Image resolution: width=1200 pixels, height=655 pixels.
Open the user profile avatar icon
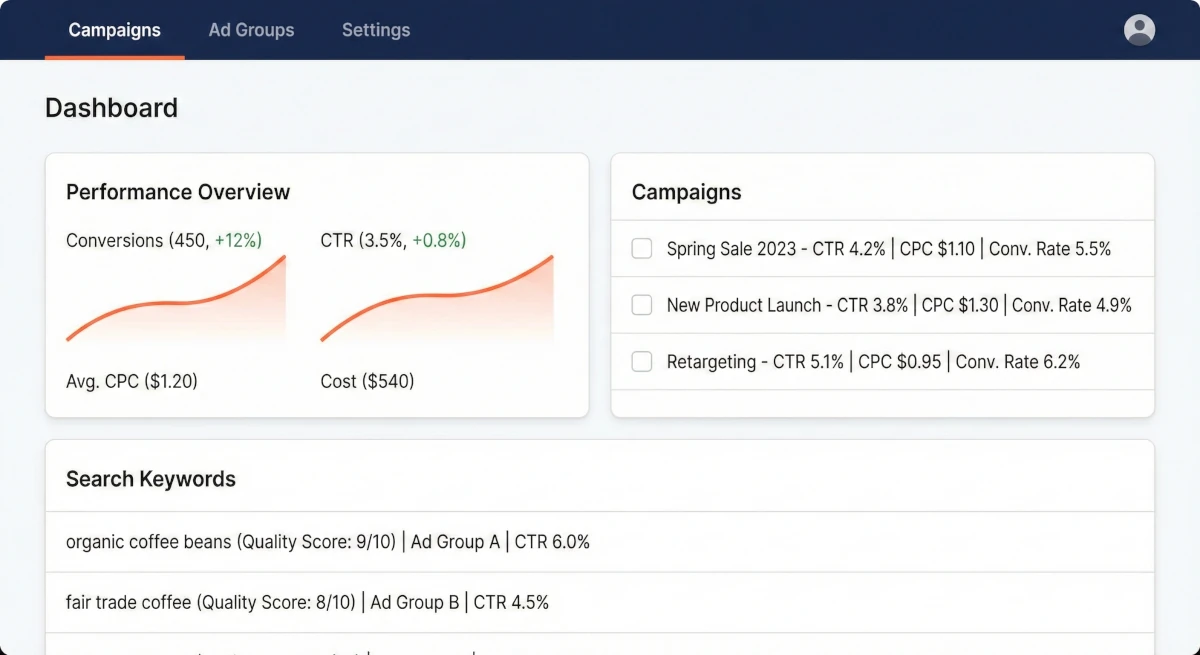click(1139, 30)
